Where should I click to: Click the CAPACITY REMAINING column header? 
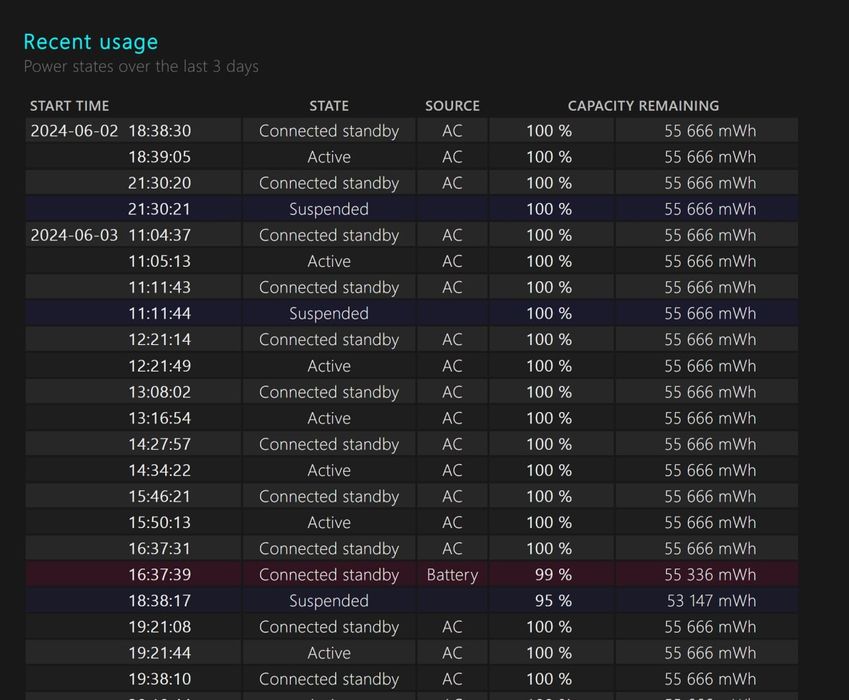click(x=643, y=106)
